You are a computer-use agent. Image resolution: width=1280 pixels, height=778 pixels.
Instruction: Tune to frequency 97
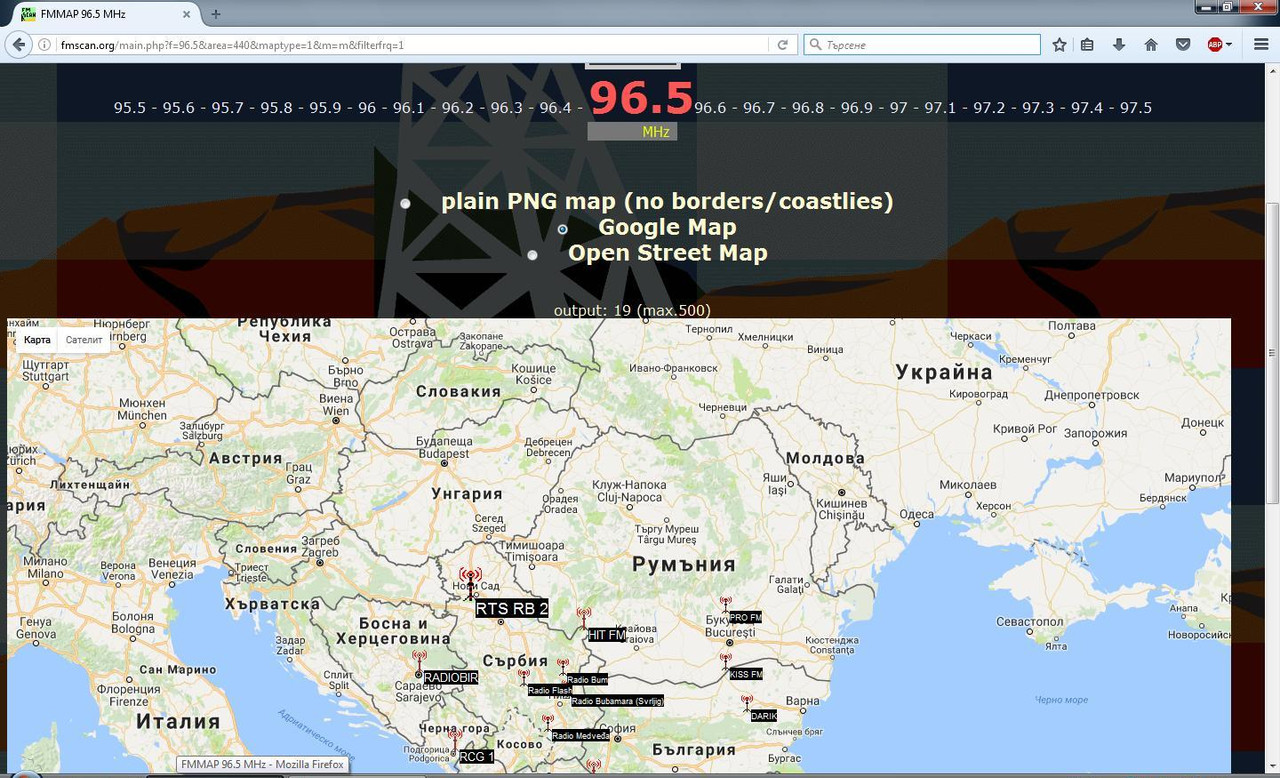tap(899, 108)
